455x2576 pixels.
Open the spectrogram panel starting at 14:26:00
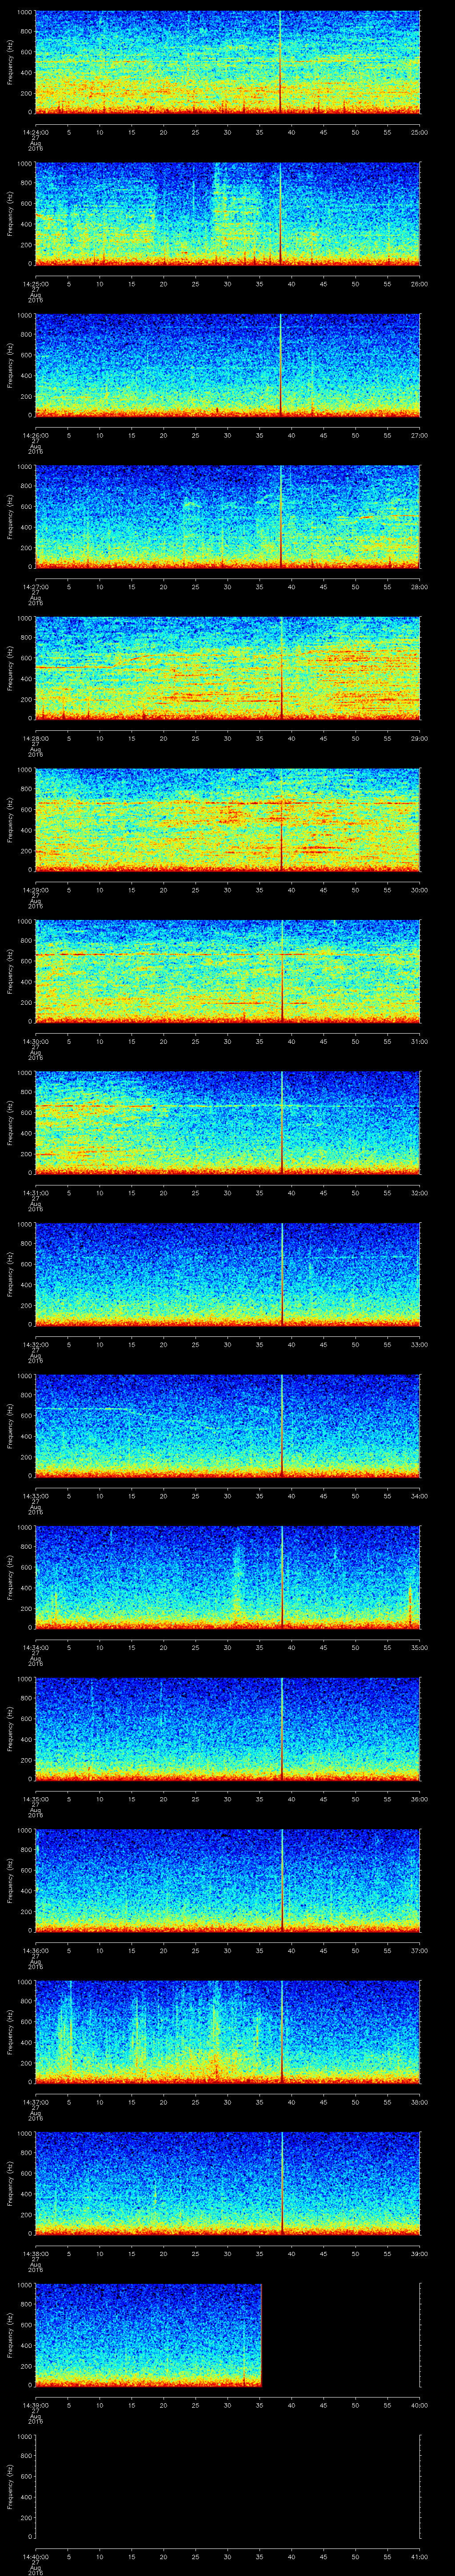[227, 365]
